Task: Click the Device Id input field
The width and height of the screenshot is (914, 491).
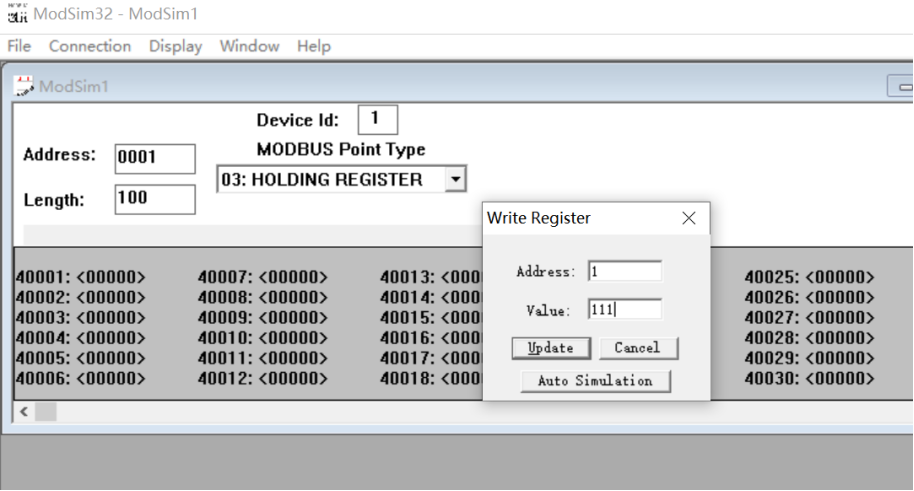Action: pyautogui.click(x=378, y=120)
